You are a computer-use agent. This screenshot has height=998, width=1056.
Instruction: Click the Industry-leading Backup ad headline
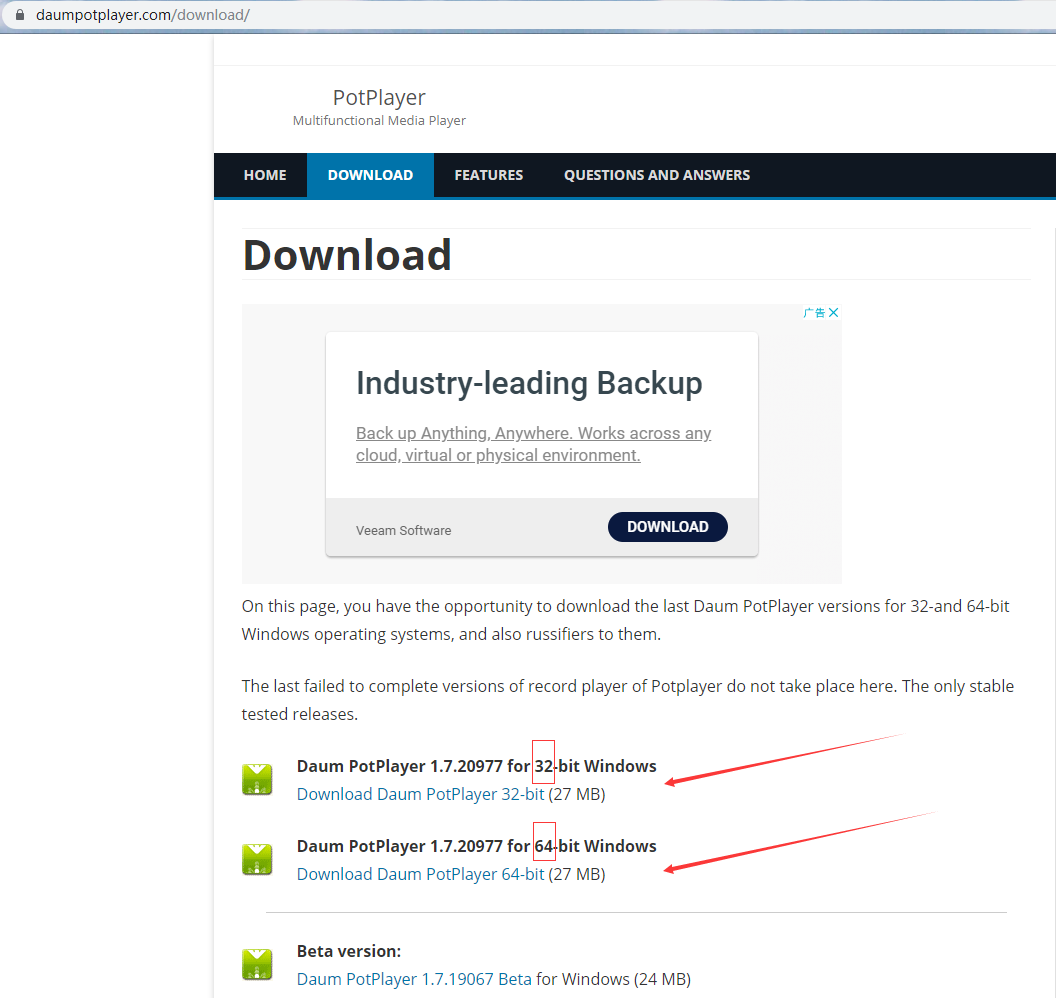click(x=529, y=383)
